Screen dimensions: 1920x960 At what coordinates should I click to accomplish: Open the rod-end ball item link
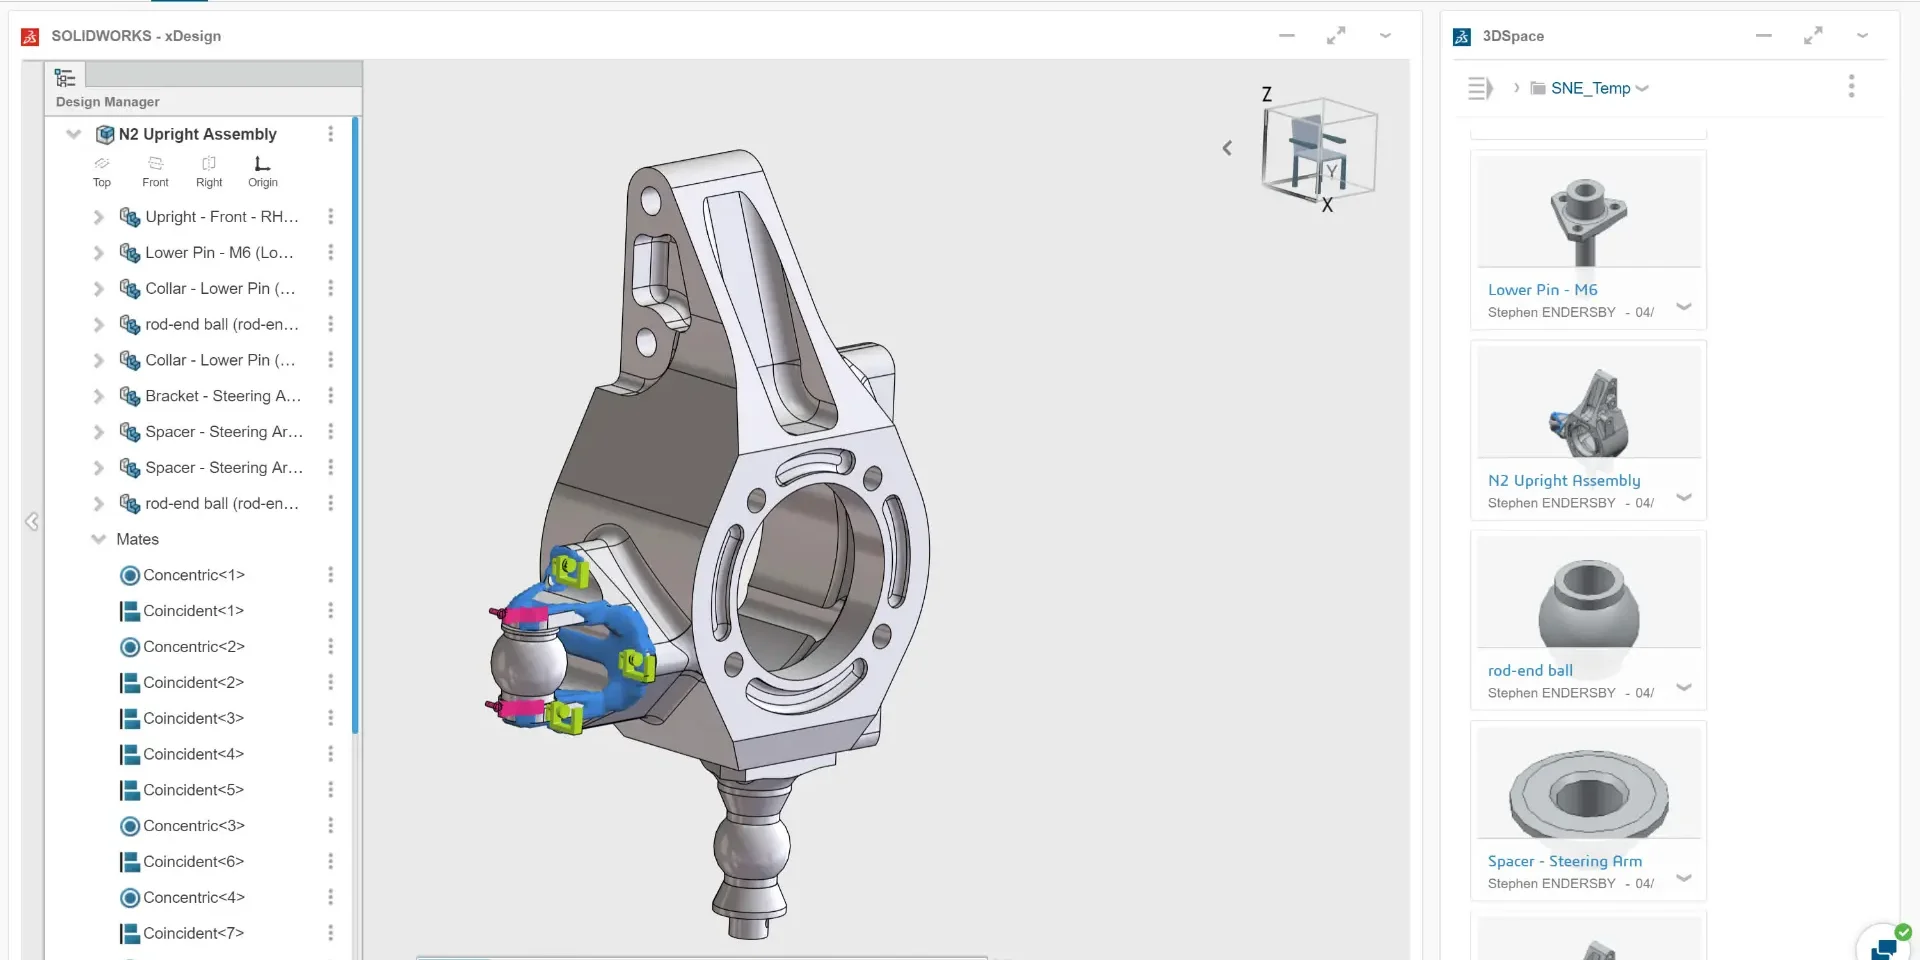coord(1530,671)
